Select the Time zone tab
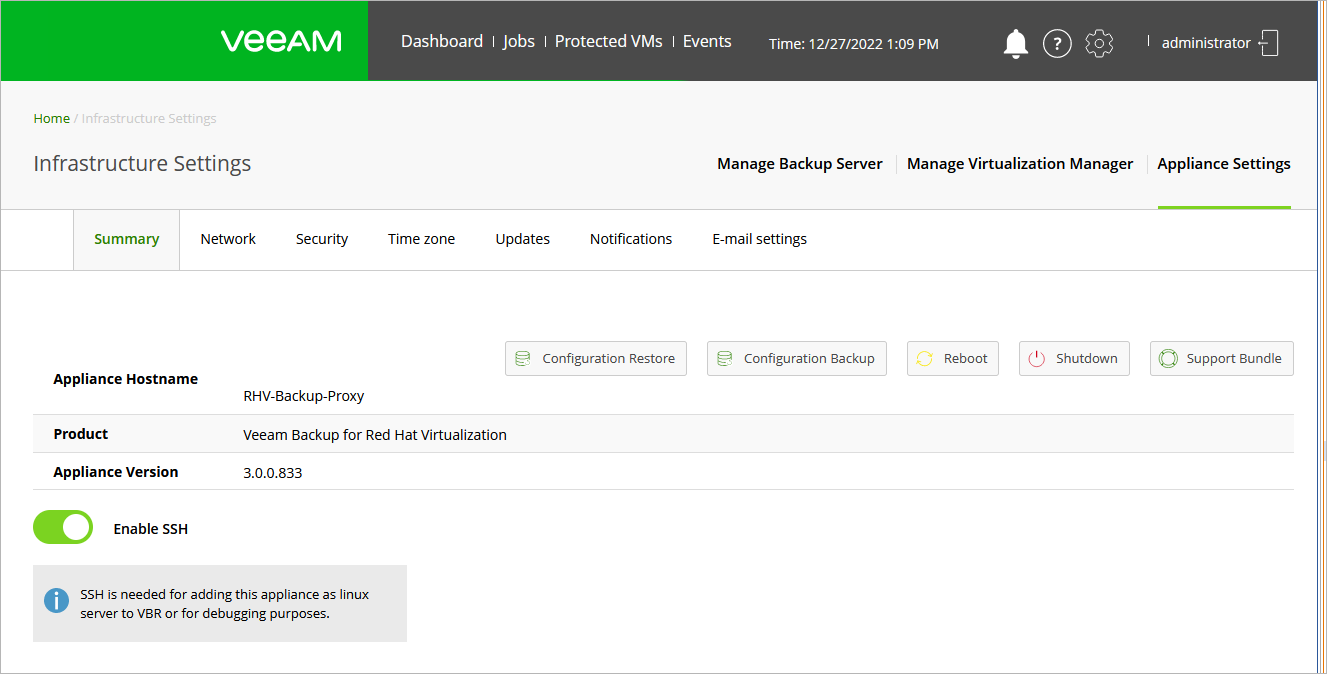 [421, 239]
